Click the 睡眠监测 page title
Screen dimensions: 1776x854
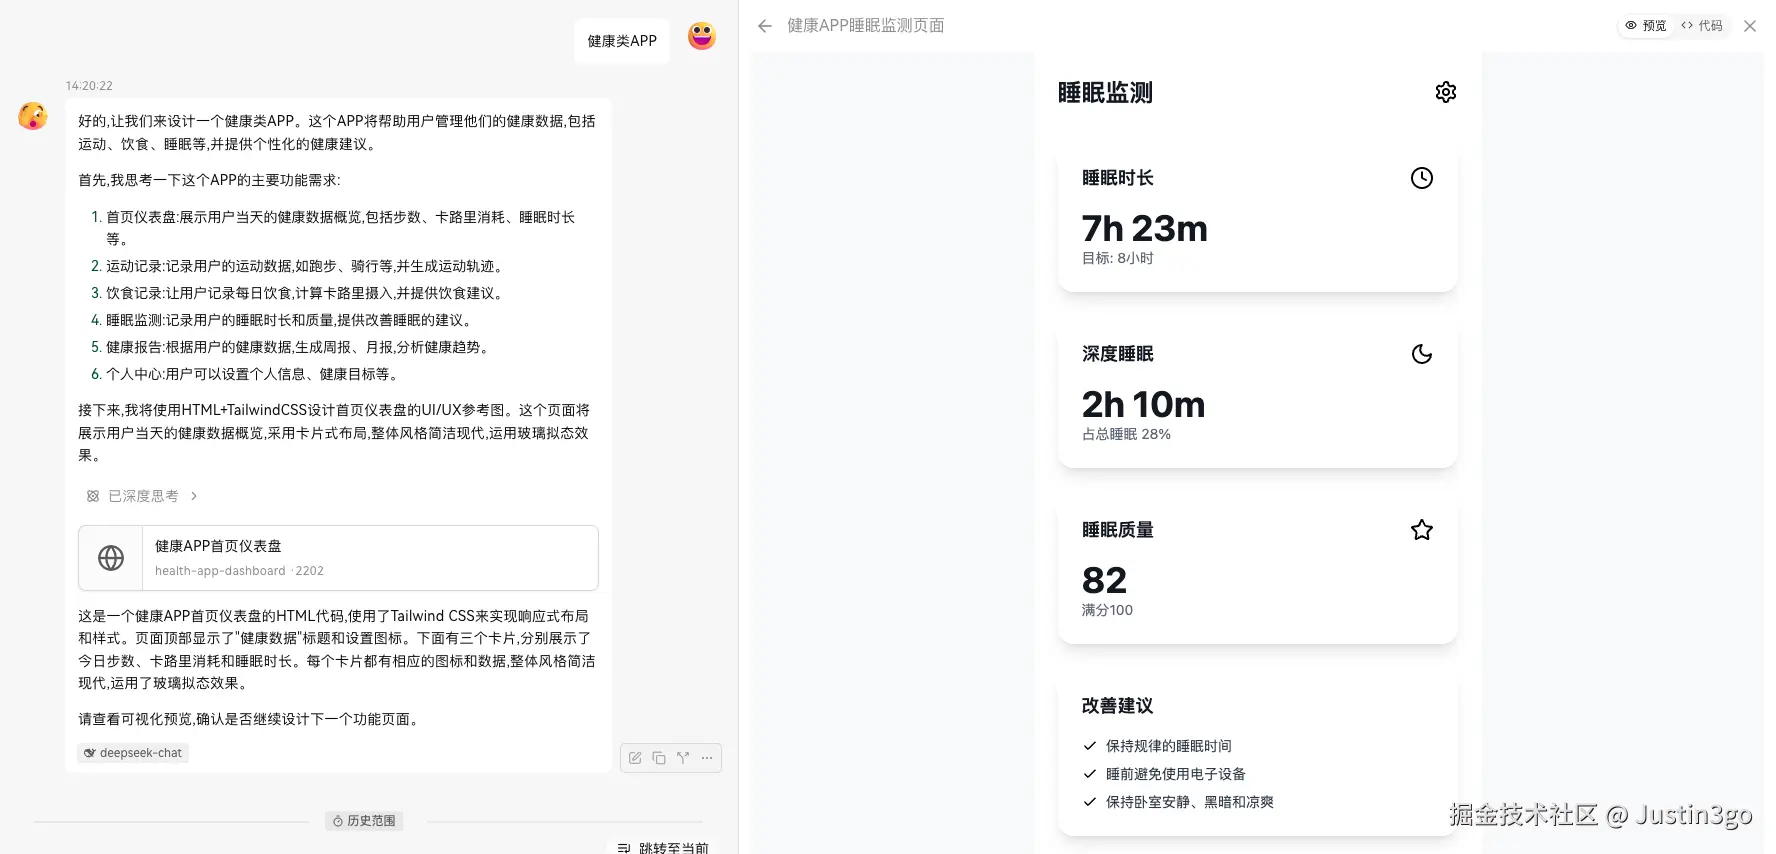point(1105,93)
